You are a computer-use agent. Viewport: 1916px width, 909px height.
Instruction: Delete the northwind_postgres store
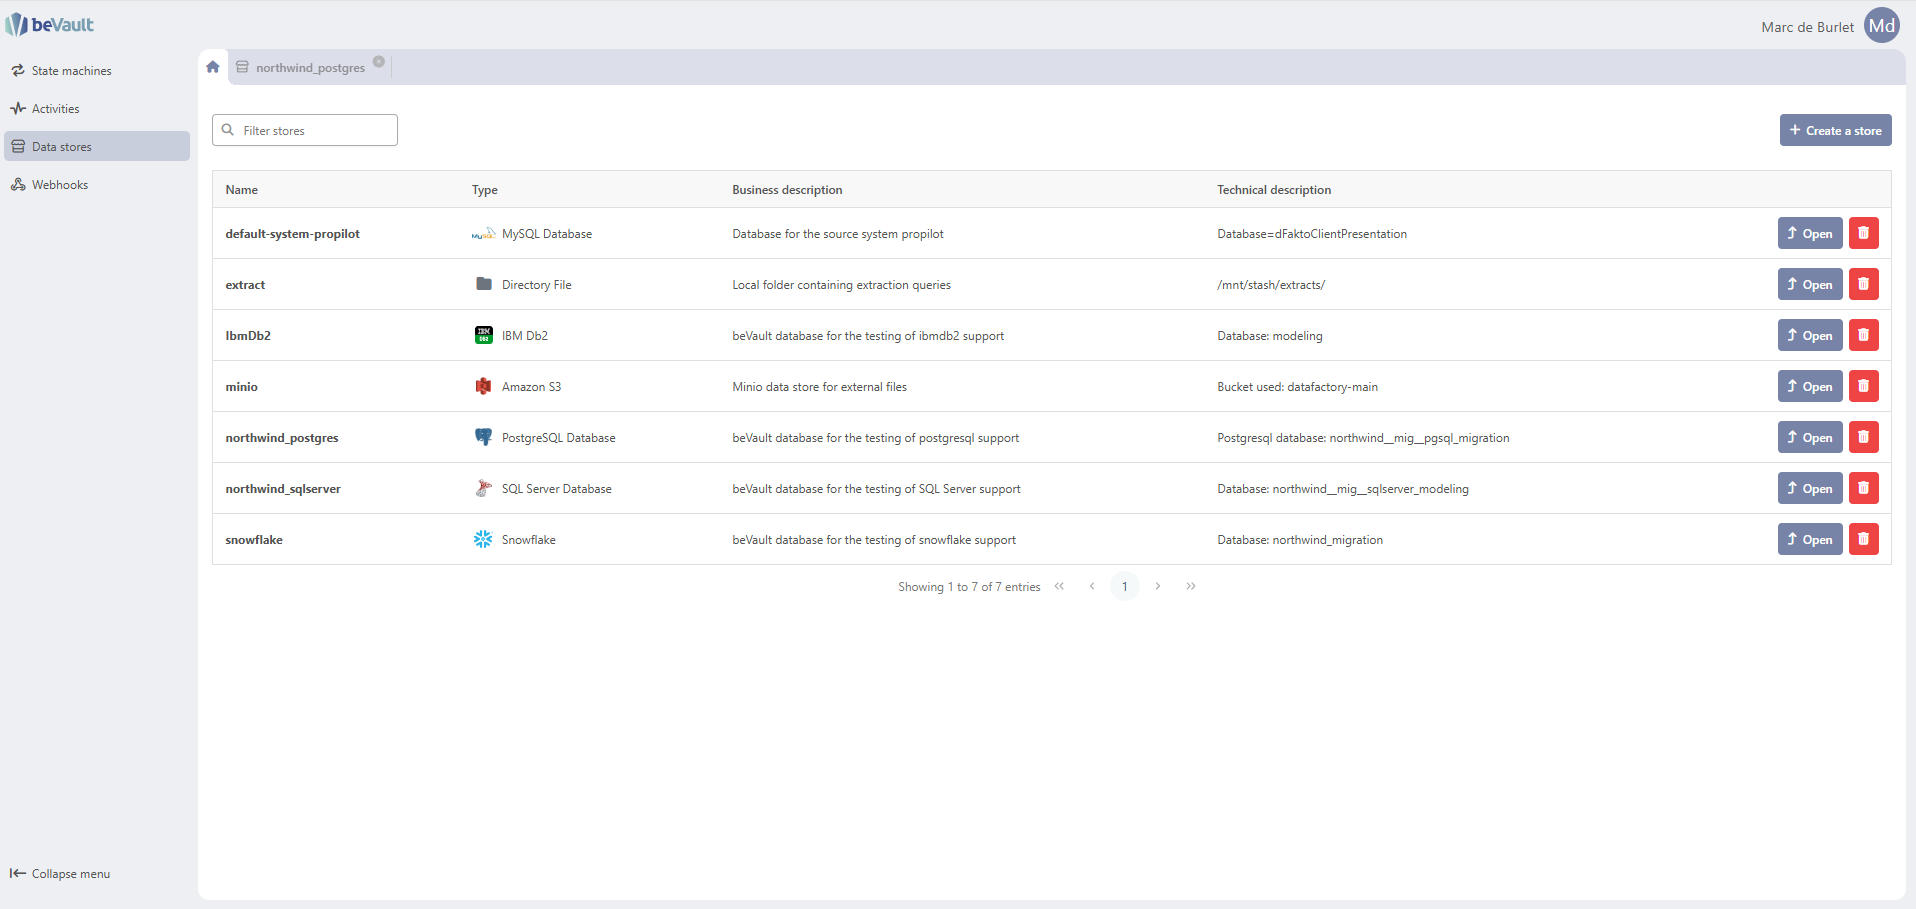[1863, 438]
